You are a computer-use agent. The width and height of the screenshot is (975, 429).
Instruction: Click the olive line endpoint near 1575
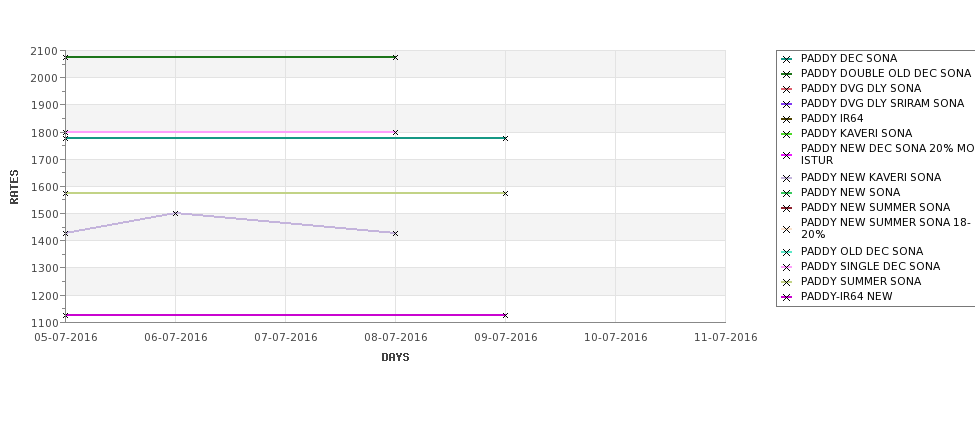click(505, 193)
